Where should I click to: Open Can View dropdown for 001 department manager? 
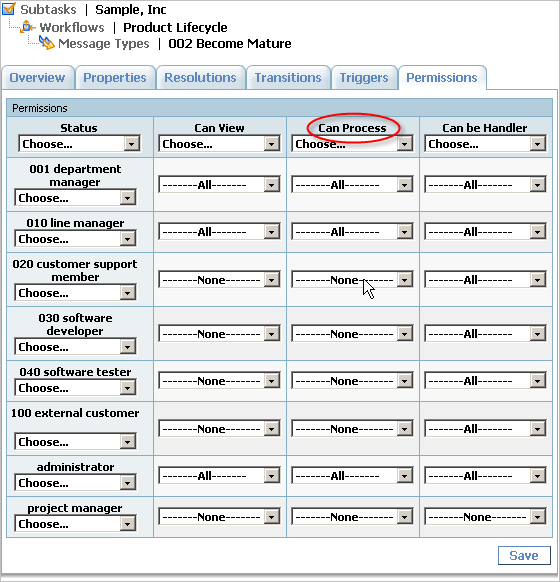[219, 184]
